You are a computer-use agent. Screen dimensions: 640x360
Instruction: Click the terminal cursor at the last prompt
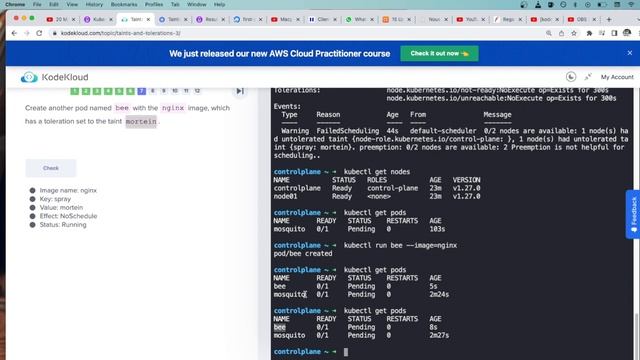coord(346,352)
